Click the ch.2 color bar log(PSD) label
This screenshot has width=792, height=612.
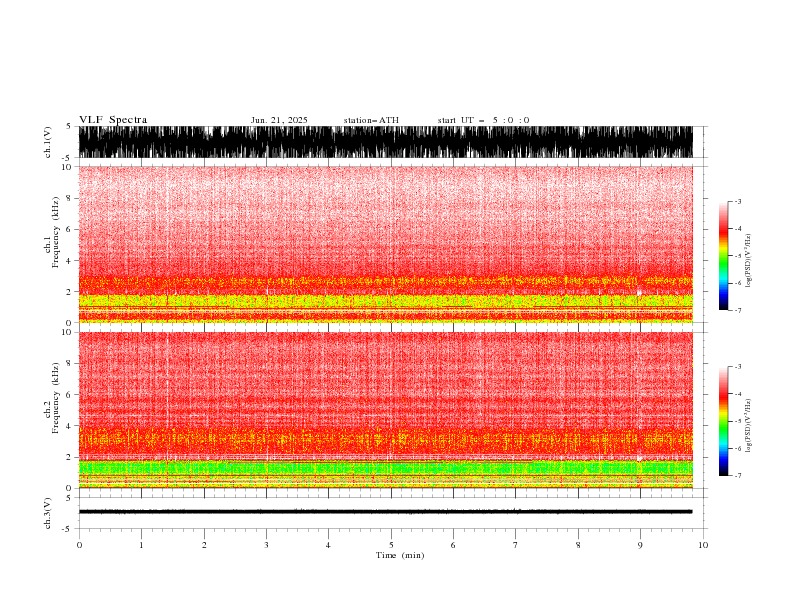(x=749, y=426)
